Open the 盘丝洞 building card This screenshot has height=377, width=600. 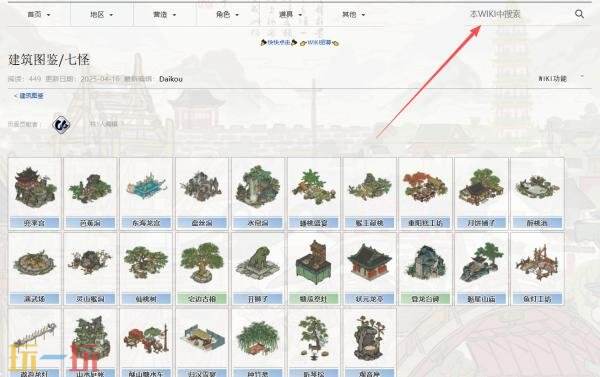pyautogui.click(x=202, y=194)
